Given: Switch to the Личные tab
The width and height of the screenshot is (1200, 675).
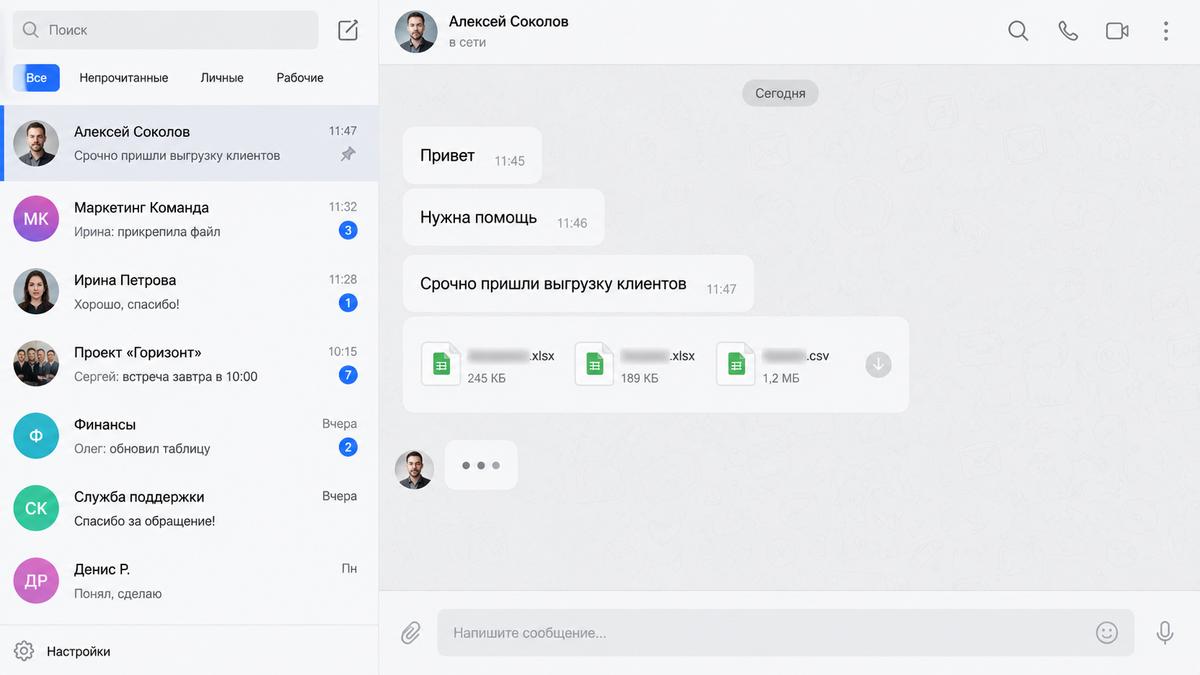Looking at the screenshot, I should [222, 78].
